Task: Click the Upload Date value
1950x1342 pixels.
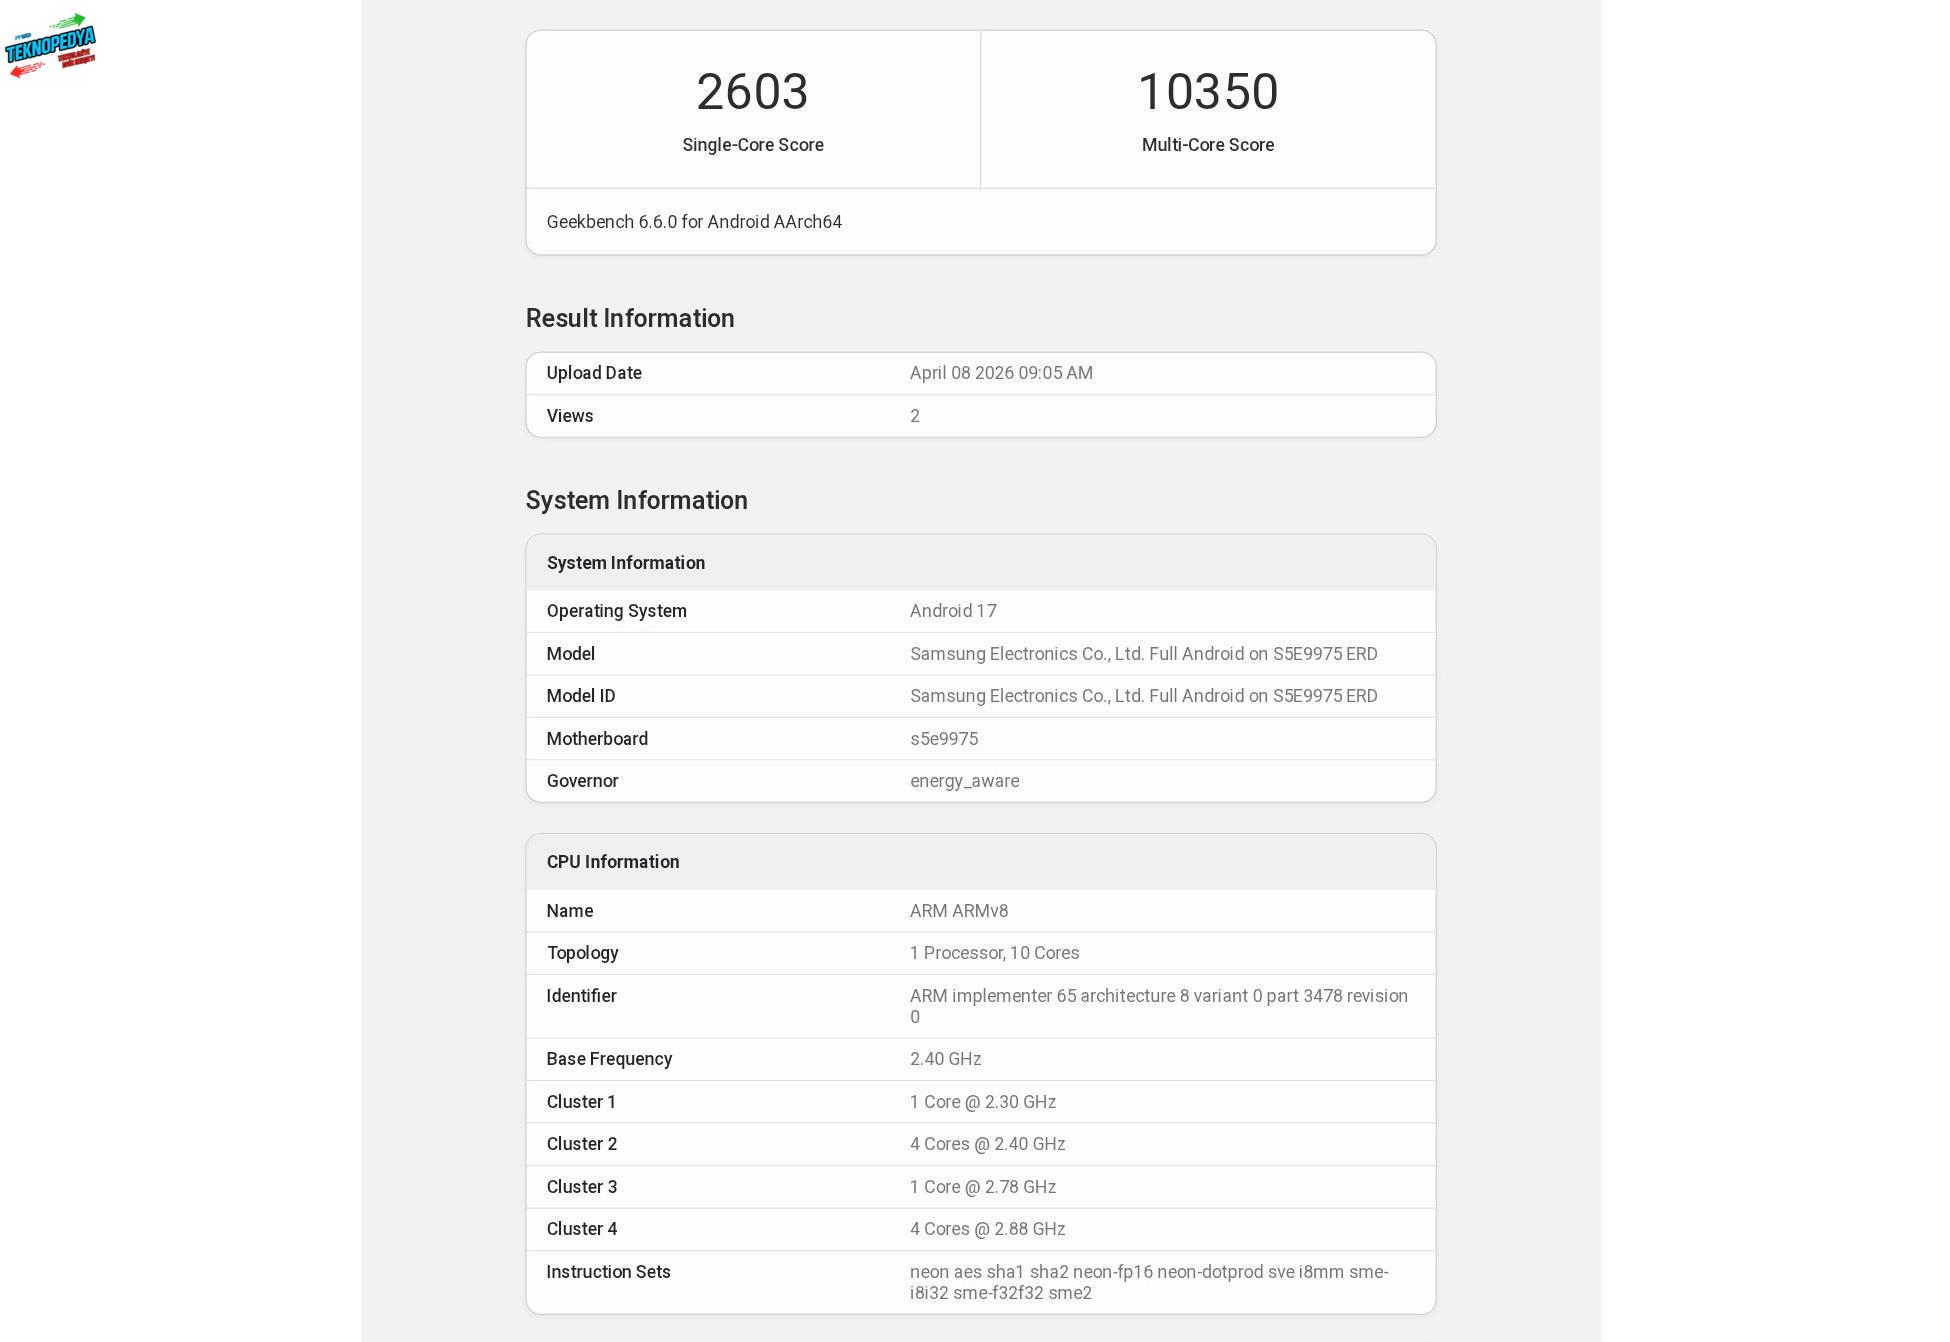Action: (x=1001, y=373)
